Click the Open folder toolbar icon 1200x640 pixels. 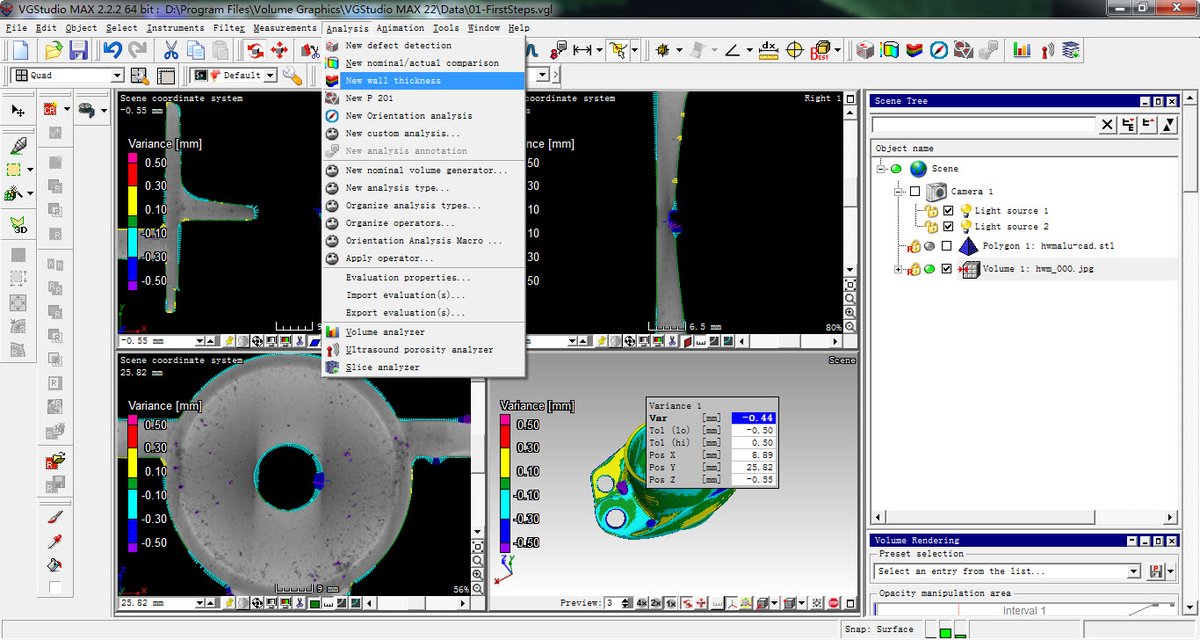[x=53, y=50]
